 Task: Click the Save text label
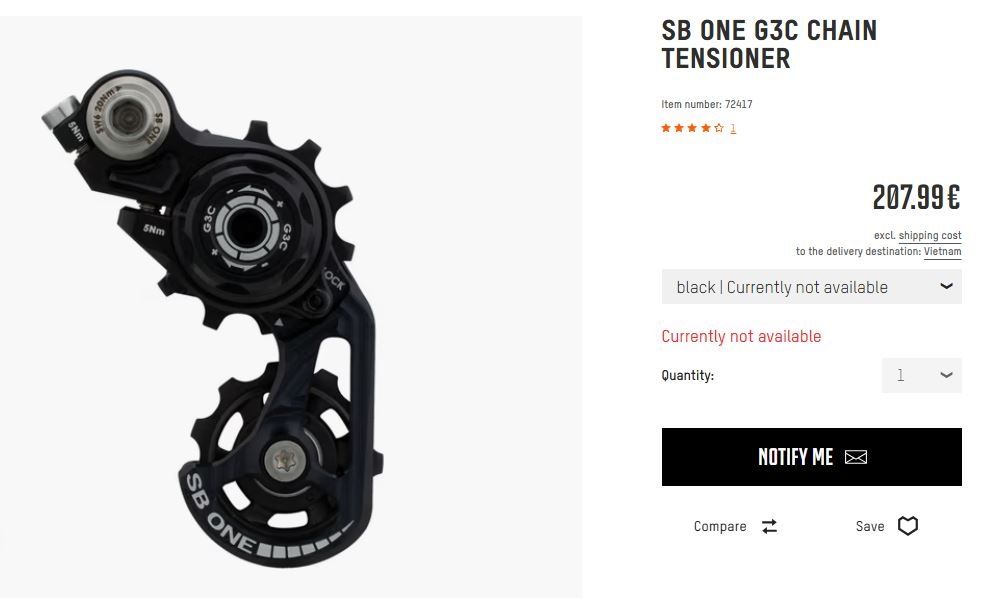tap(870, 526)
